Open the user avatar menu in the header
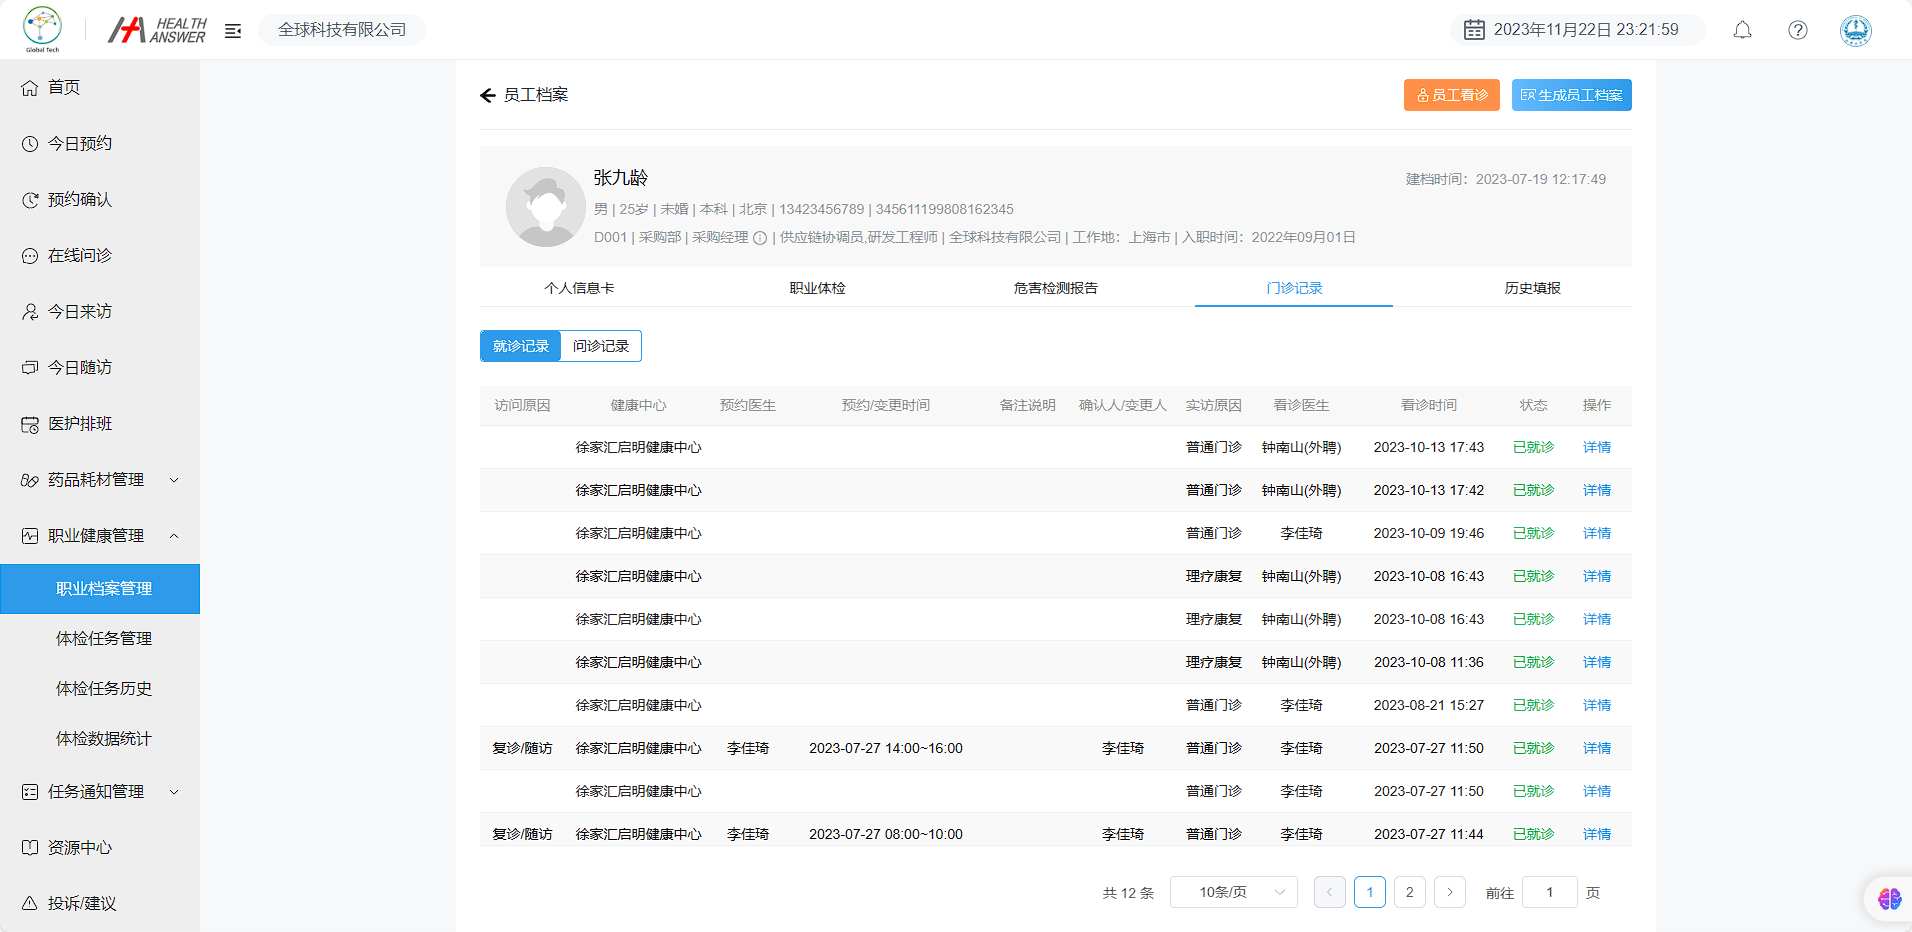Image resolution: width=1912 pixels, height=932 pixels. click(1856, 30)
